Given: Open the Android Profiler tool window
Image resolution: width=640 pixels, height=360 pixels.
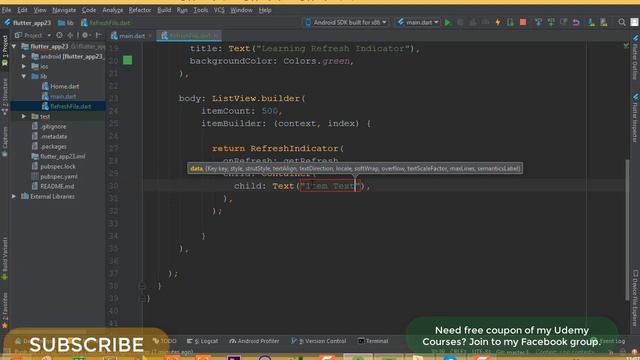Looking at the screenshot, I should [x=254, y=341].
